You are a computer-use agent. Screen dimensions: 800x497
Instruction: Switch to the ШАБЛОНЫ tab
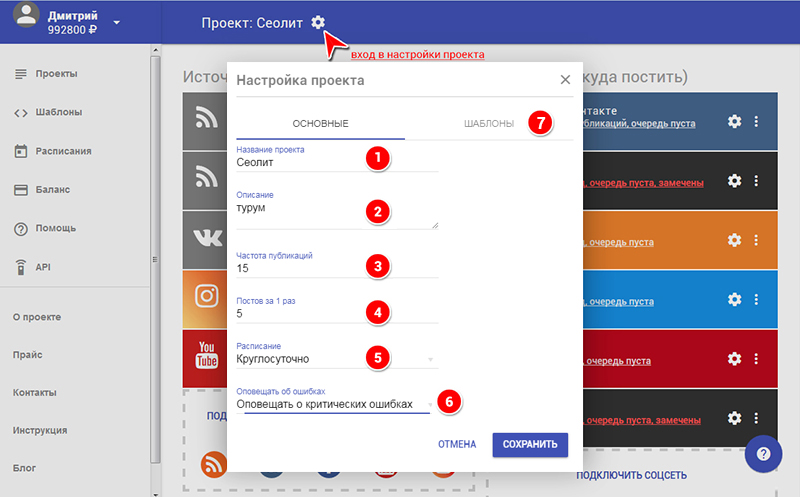point(489,123)
